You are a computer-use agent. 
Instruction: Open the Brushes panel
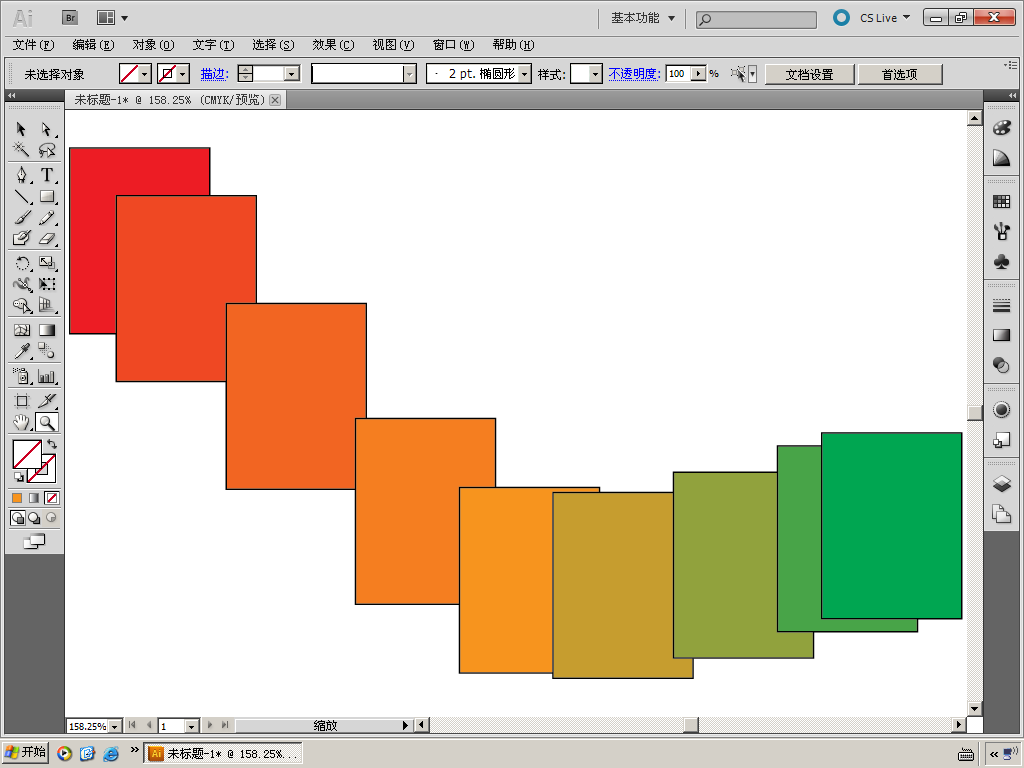tap(1001, 231)
